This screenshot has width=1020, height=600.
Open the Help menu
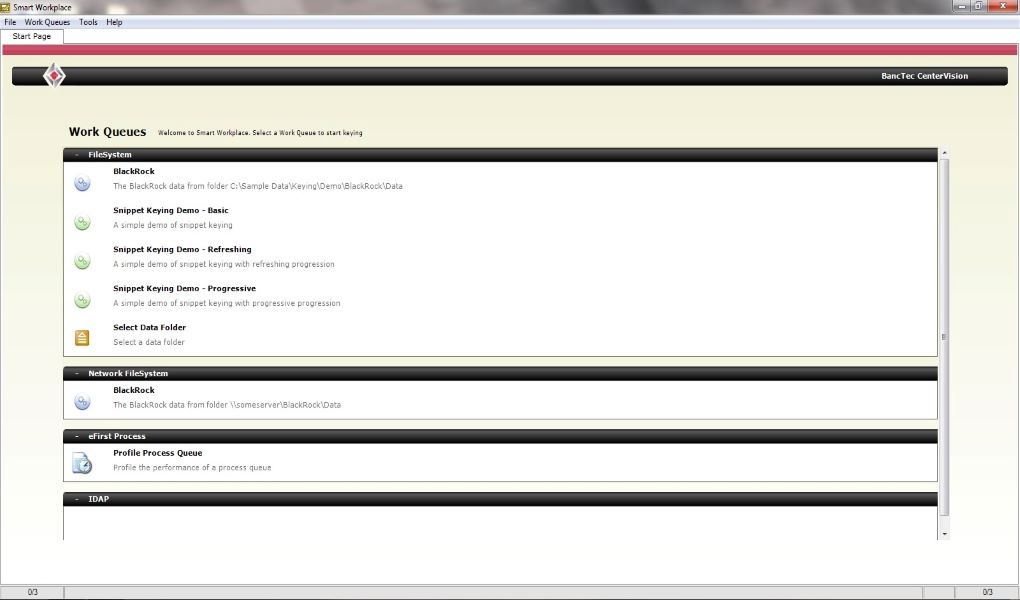coord(114,22)
